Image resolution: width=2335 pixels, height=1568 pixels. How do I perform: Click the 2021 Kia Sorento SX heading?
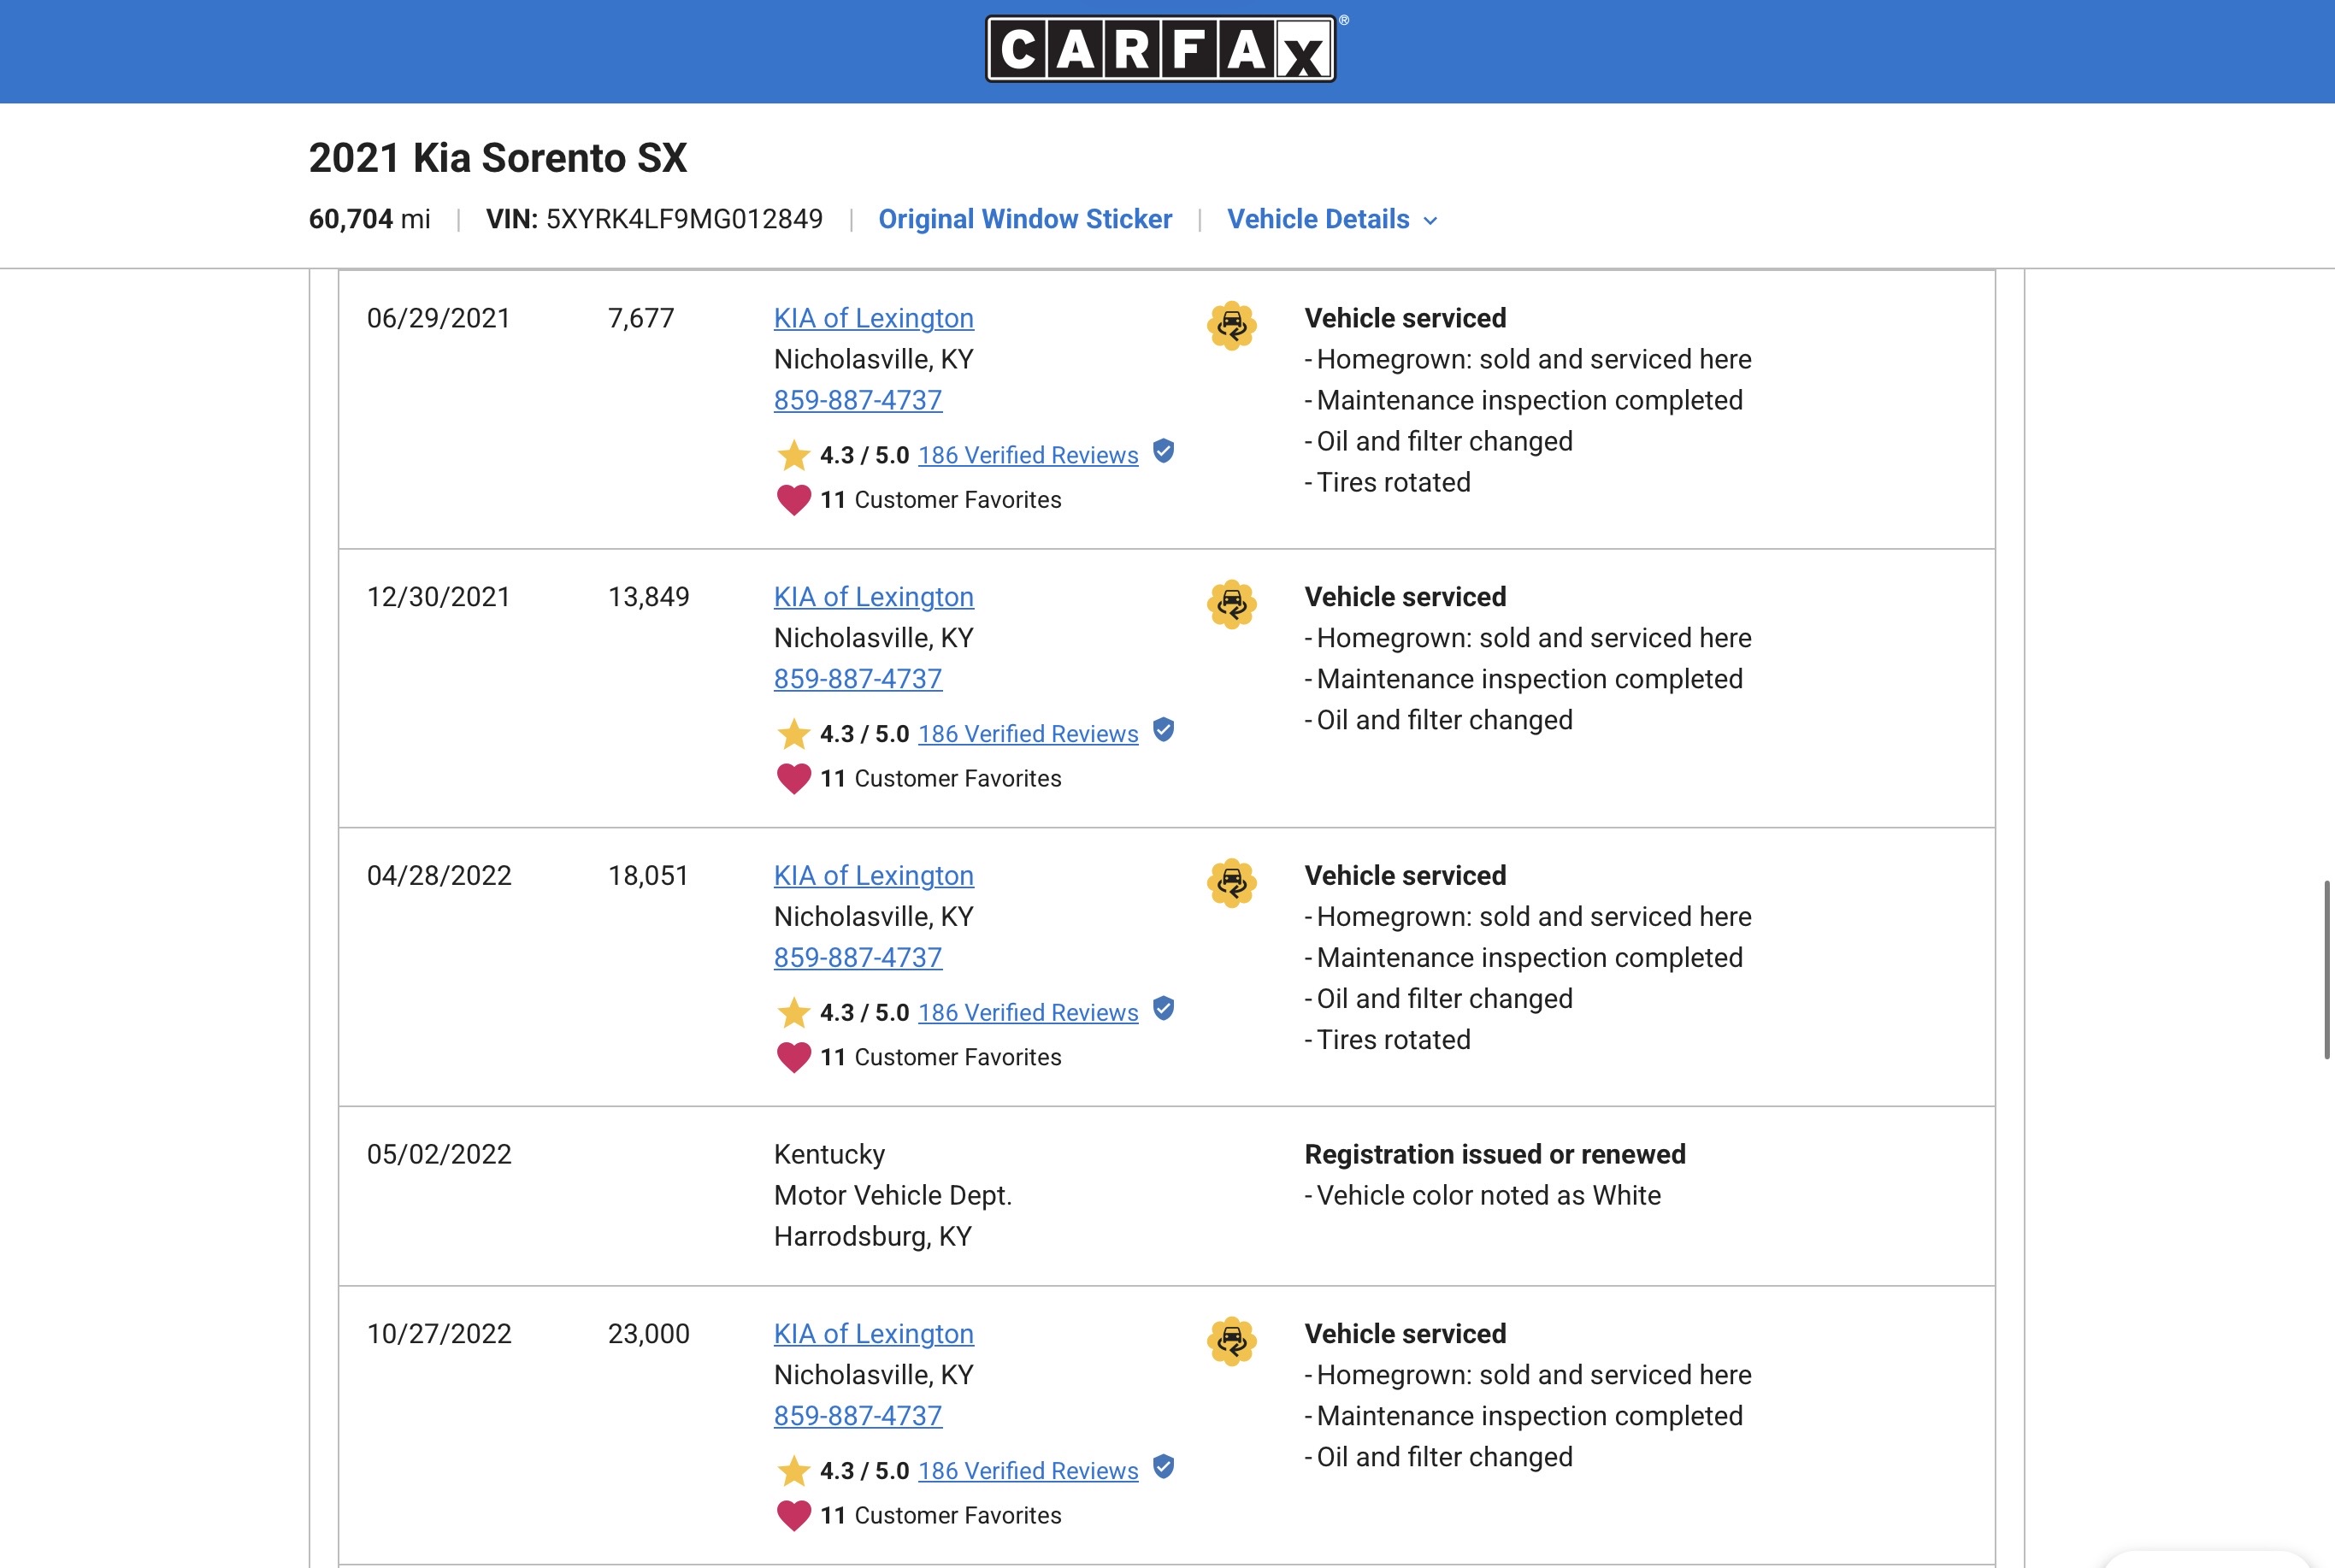tap(498, 158)
